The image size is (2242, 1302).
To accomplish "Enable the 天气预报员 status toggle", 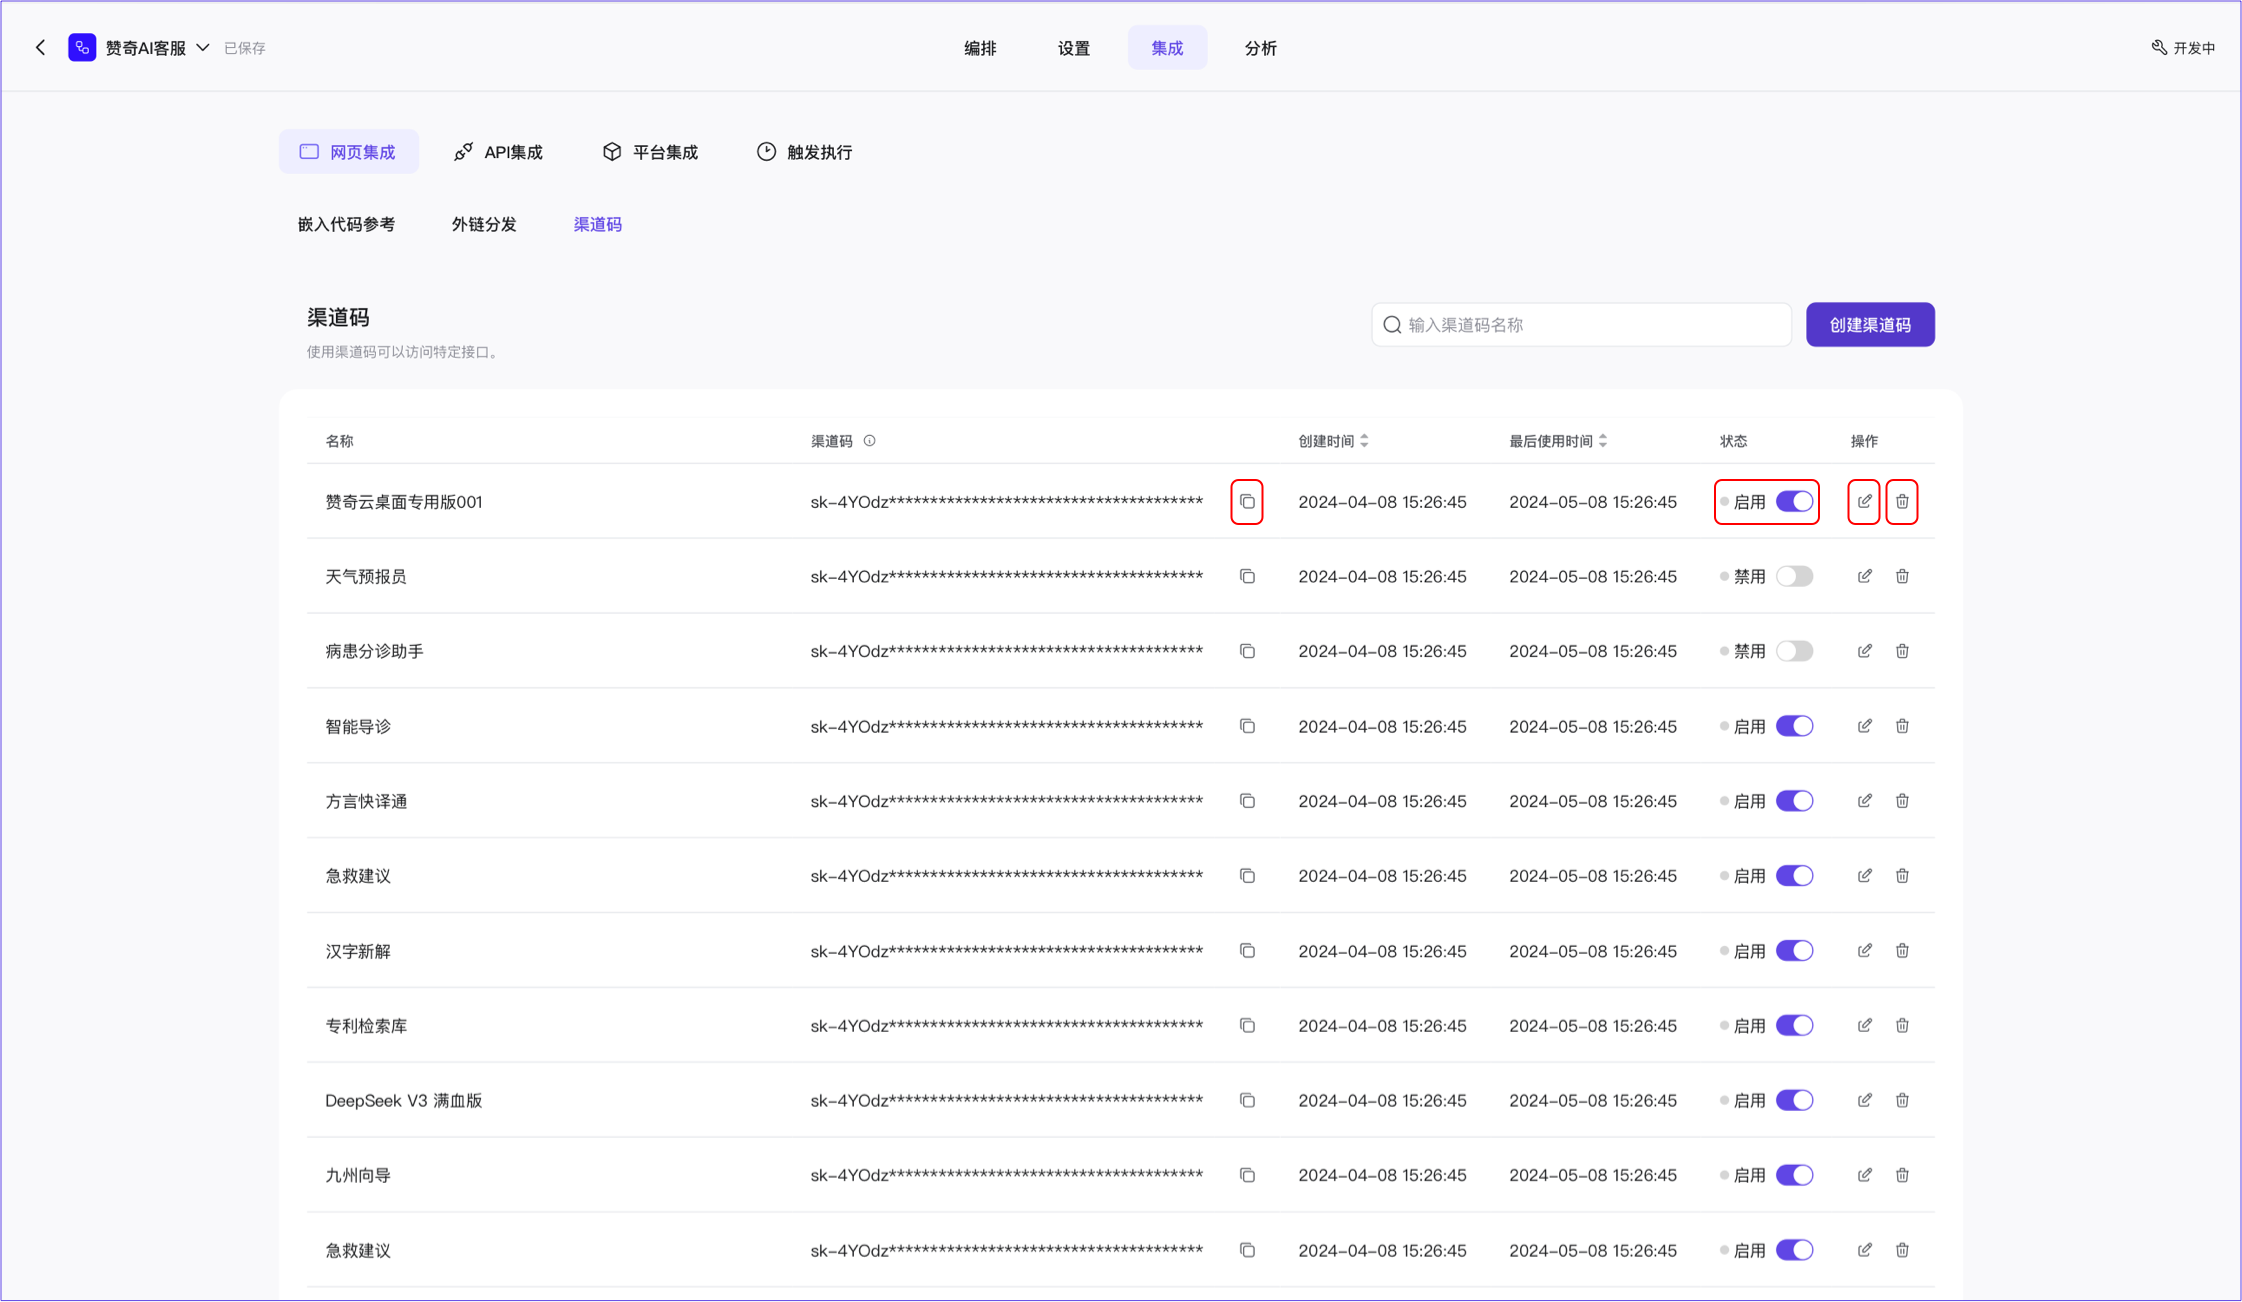I will pyautogui.click(x=1793, y=576).
